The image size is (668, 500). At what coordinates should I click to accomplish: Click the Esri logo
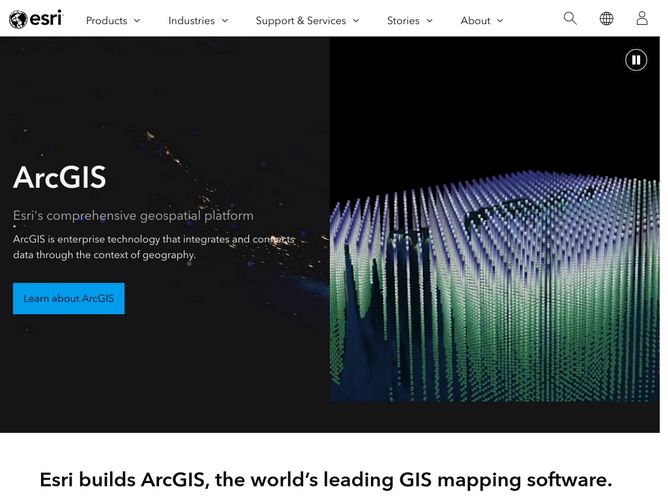coord(36,19)
